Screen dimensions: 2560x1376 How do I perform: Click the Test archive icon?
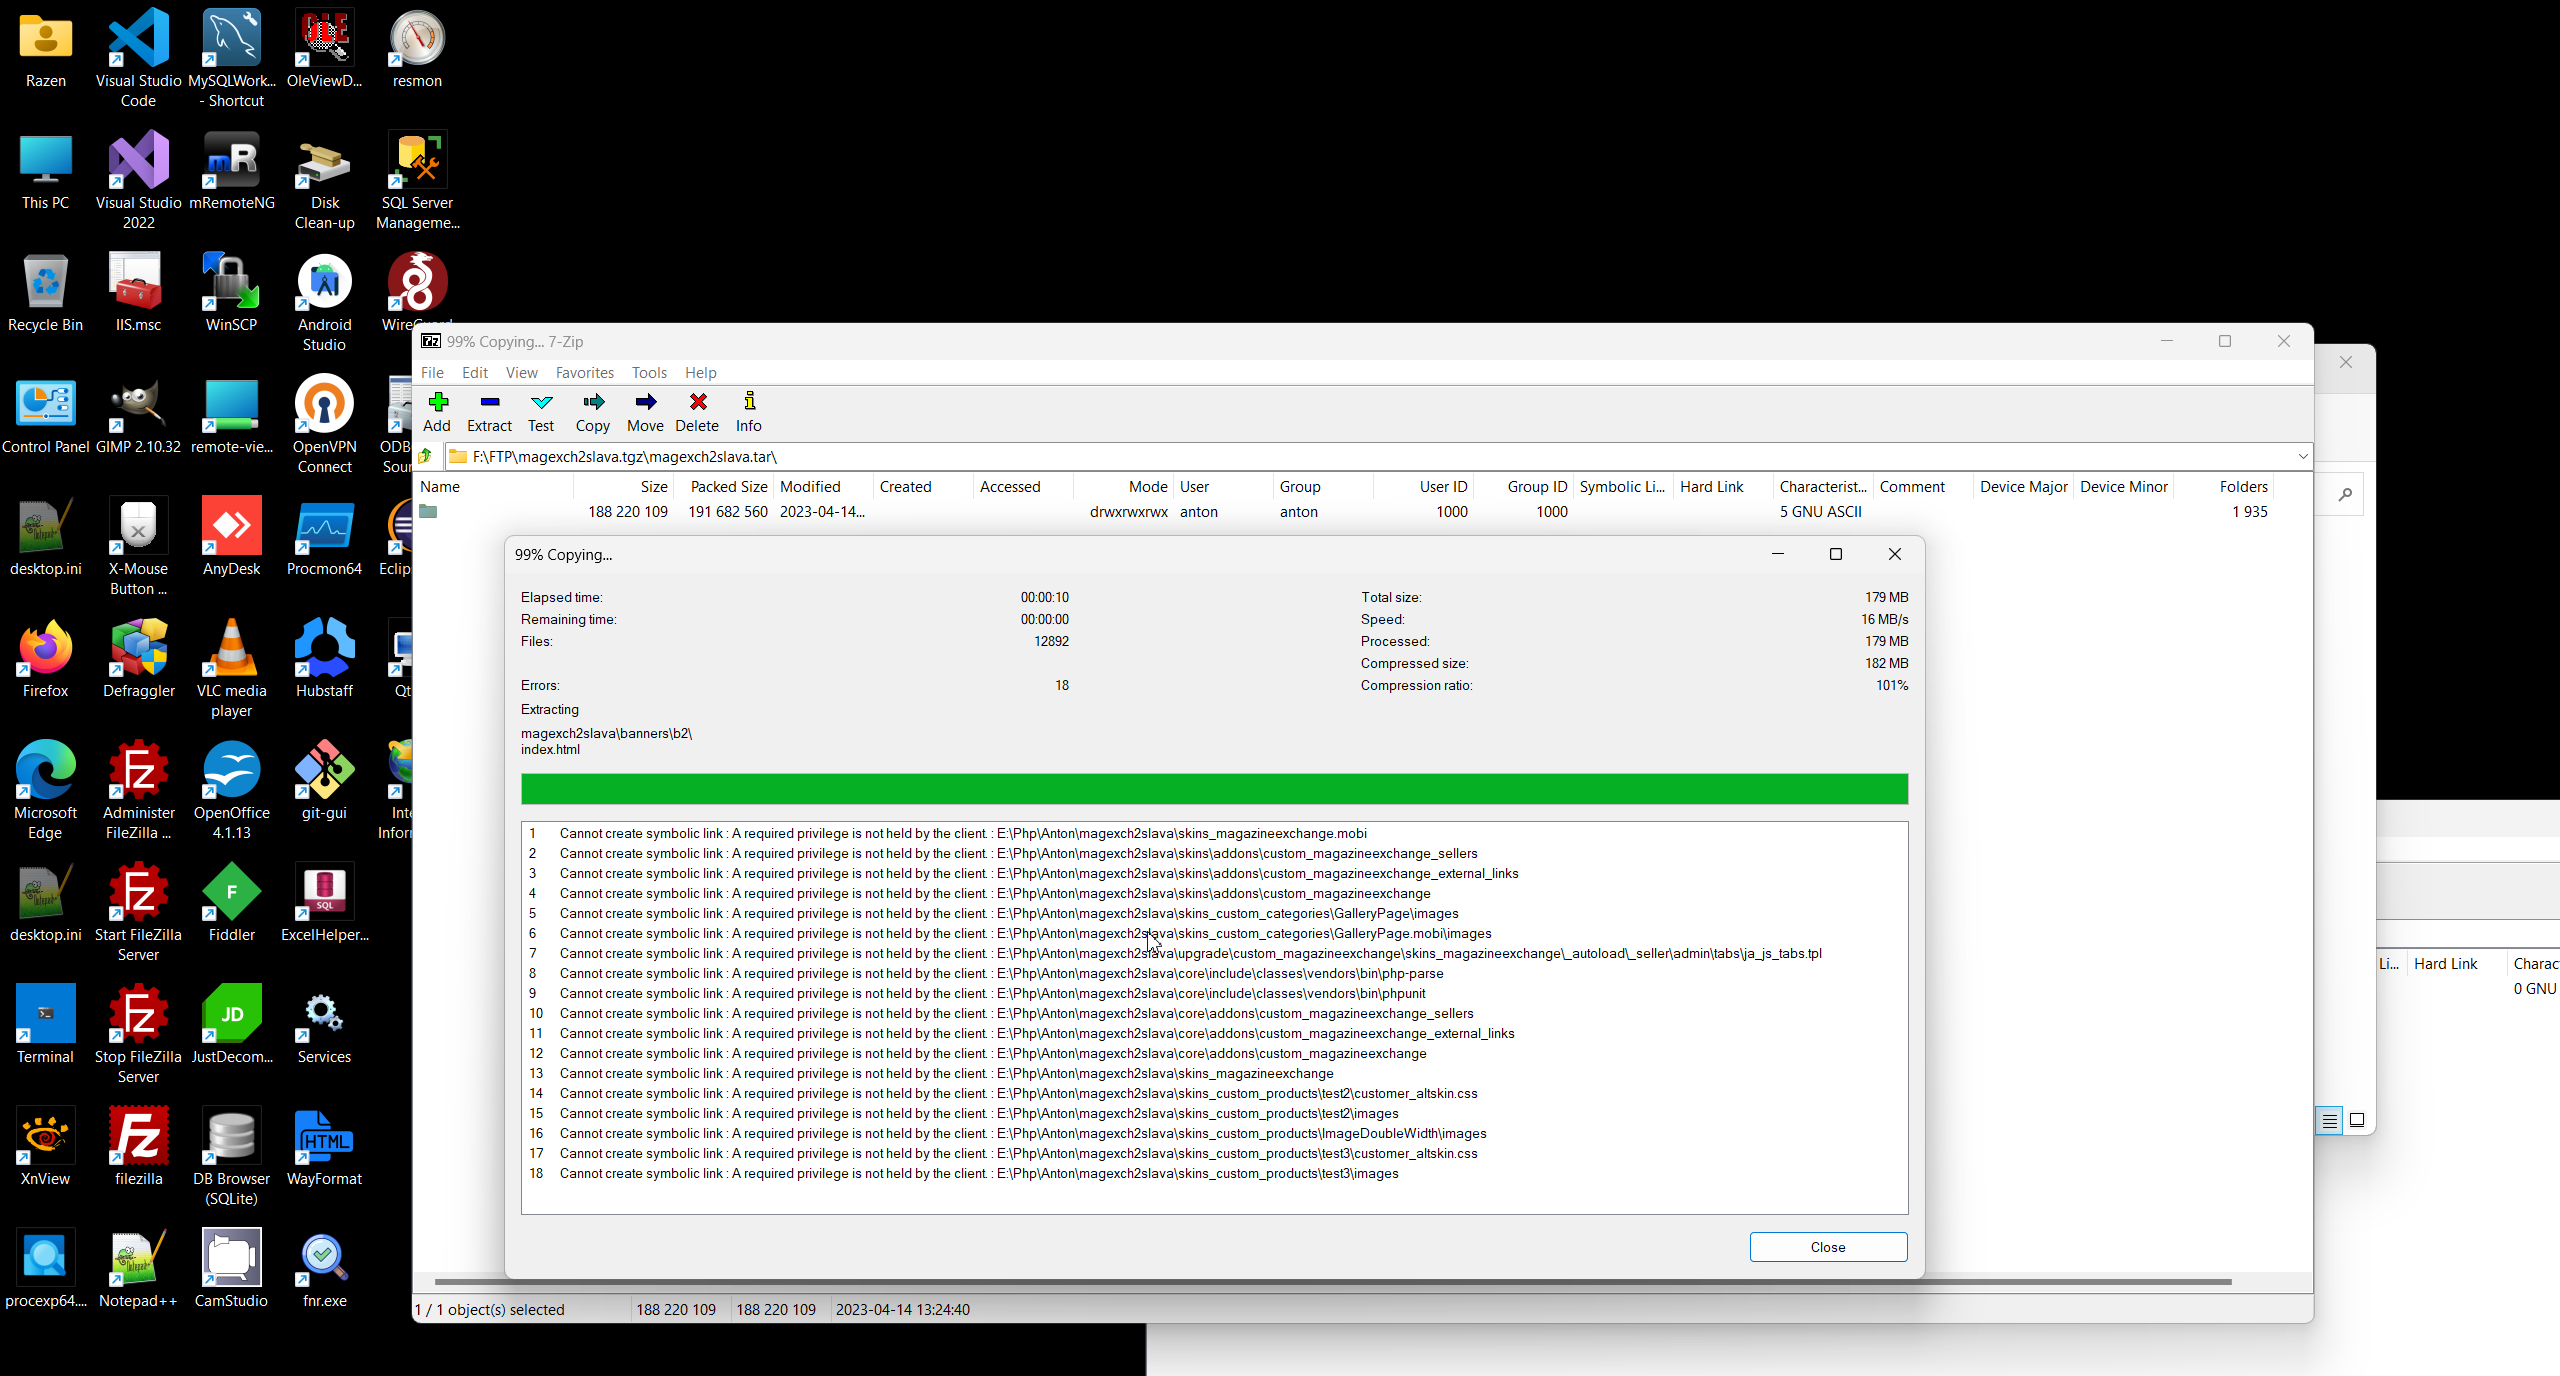tap(541, 411)
